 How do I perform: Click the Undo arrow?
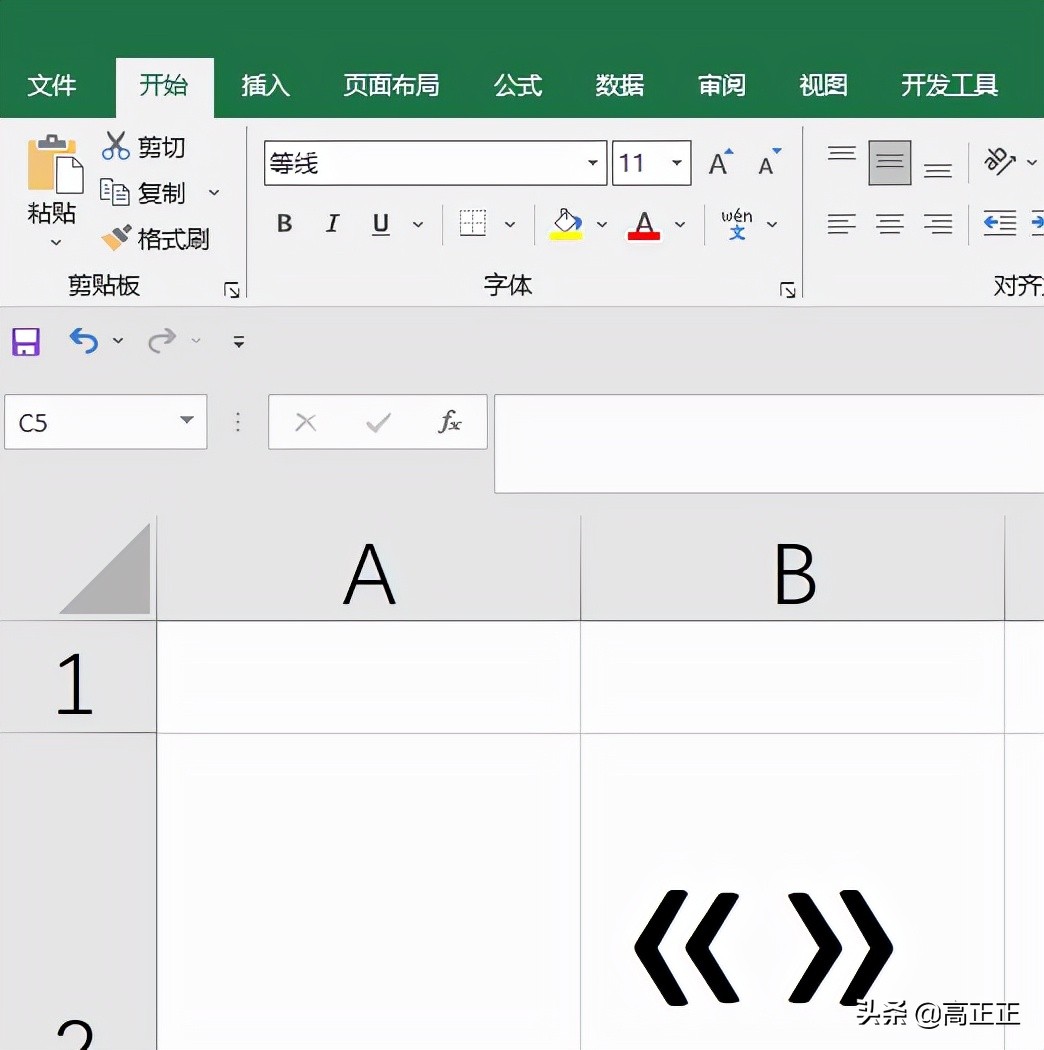coord(82,340)
